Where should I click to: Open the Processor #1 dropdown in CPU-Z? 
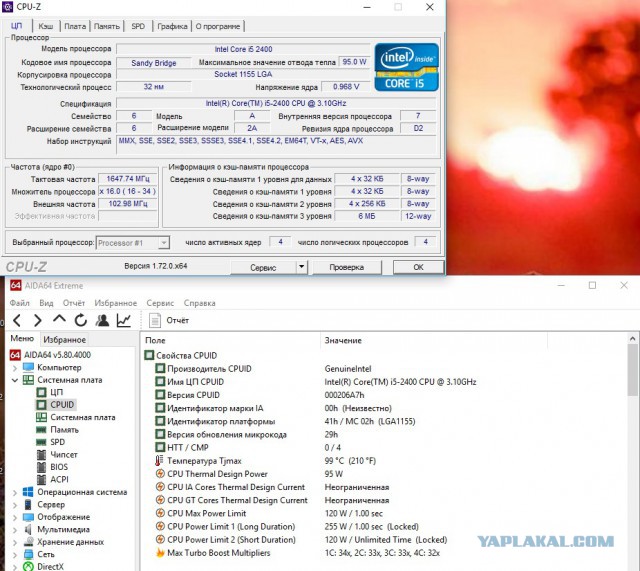[x=164, y=243]
